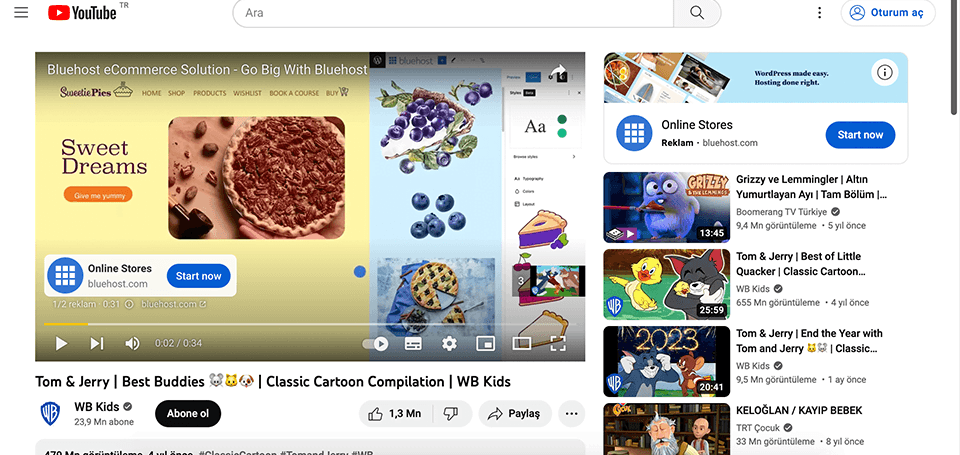
Task: Open Grizzy ve Lemmingler video thumbnail
Action: pos(667,208)
